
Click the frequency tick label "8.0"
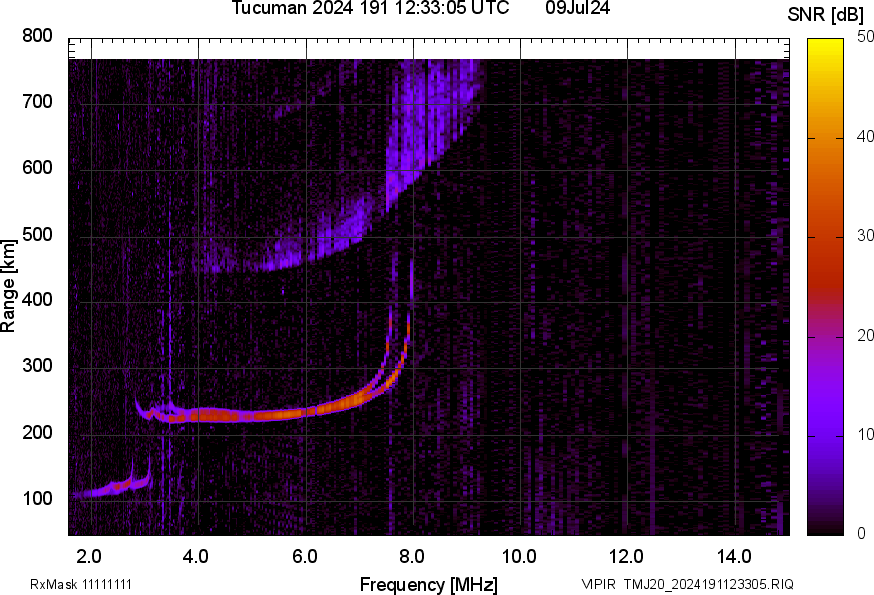[412, 556]
